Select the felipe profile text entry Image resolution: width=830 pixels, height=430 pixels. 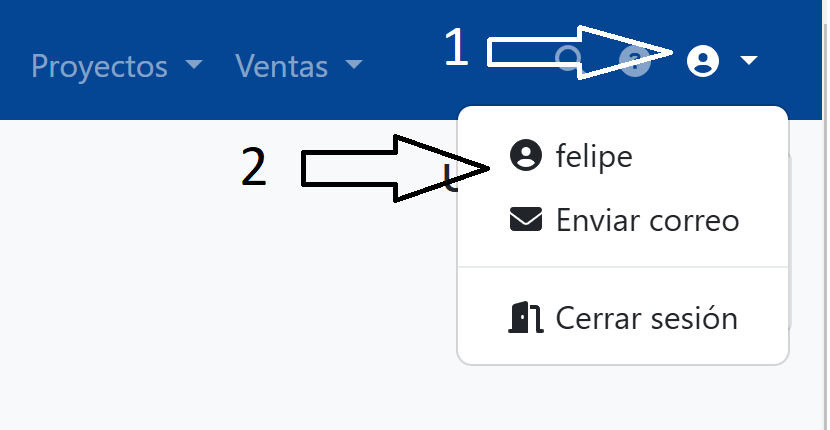(594, 157)
